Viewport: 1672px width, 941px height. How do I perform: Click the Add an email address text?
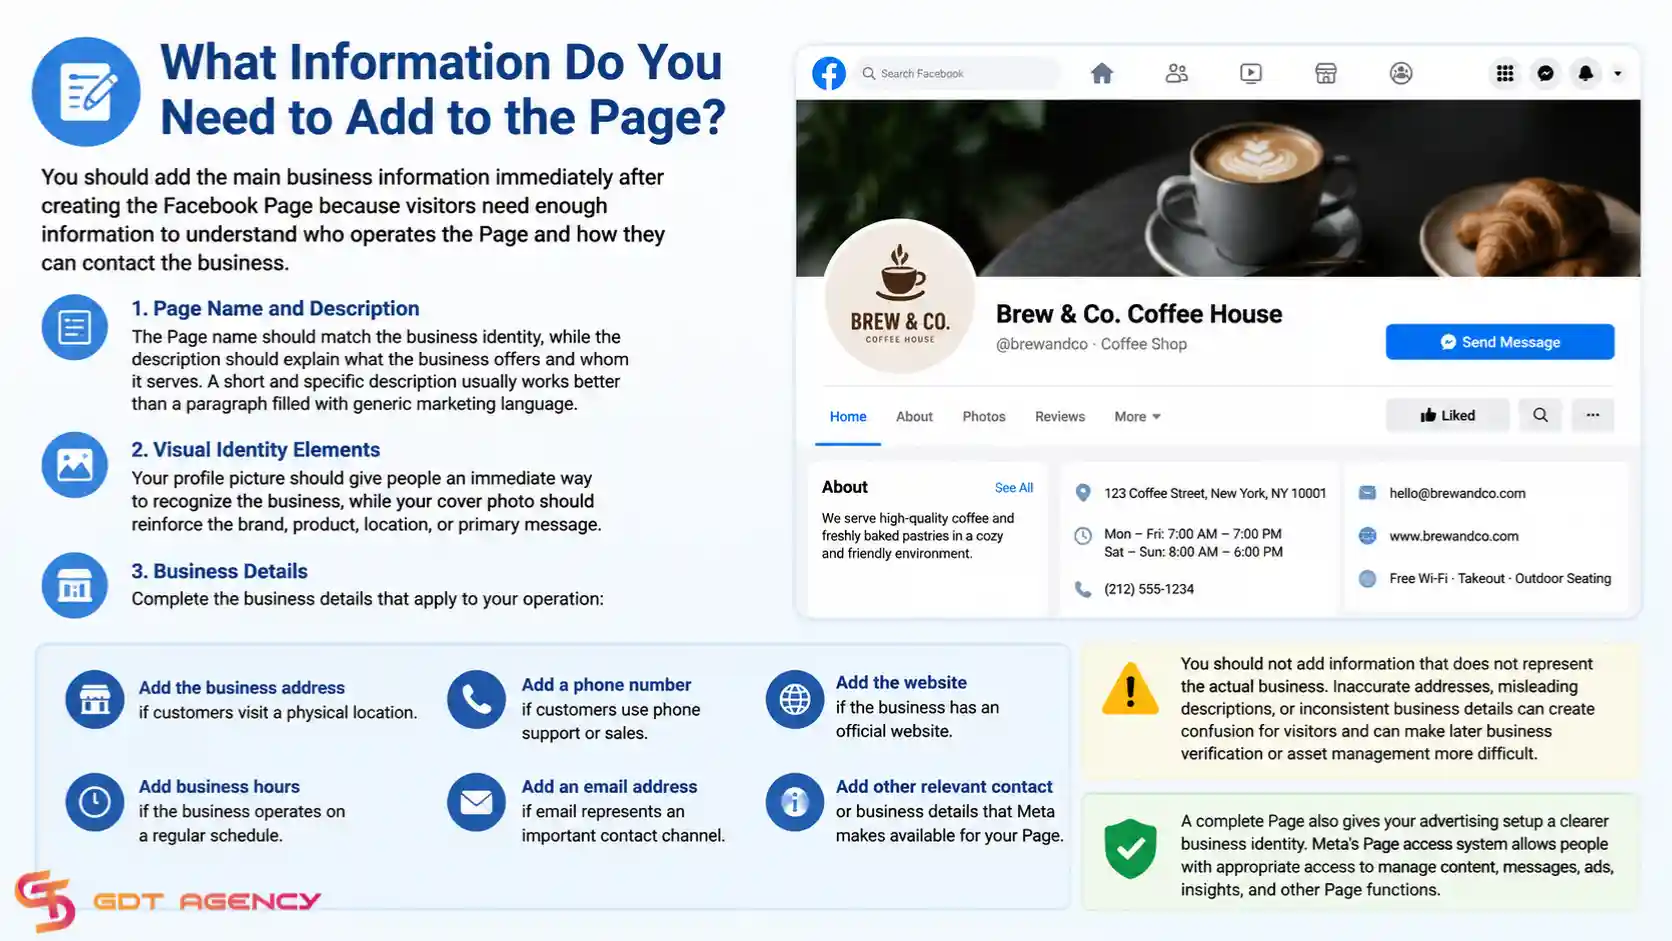pyautogui.click(x=609, y=787)
